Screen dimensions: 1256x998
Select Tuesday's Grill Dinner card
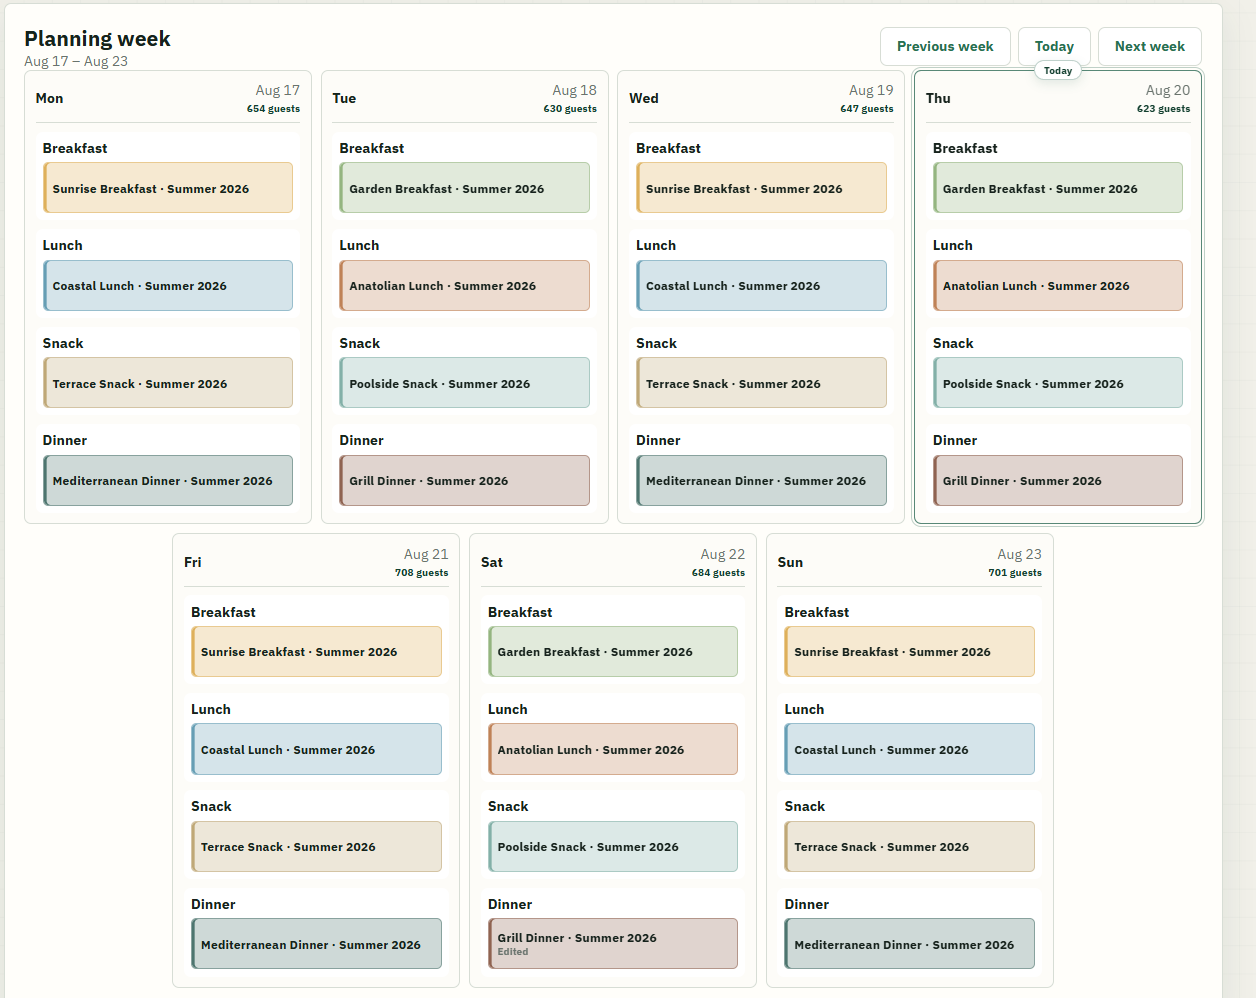[464, 481]
